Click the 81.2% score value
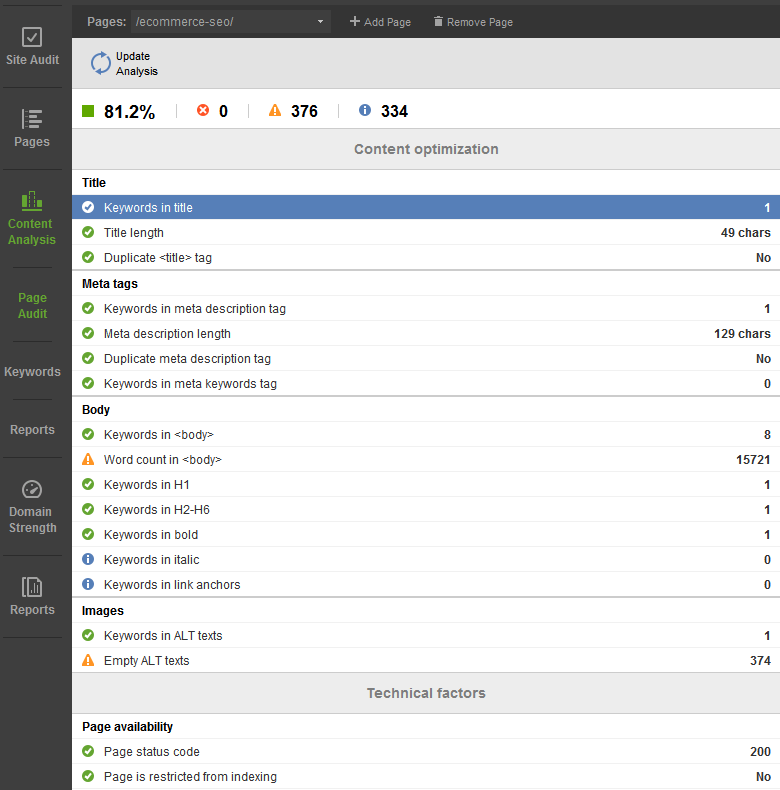Image resolution: width=780 pixels, height=790 pixels. tap(129, 111)
